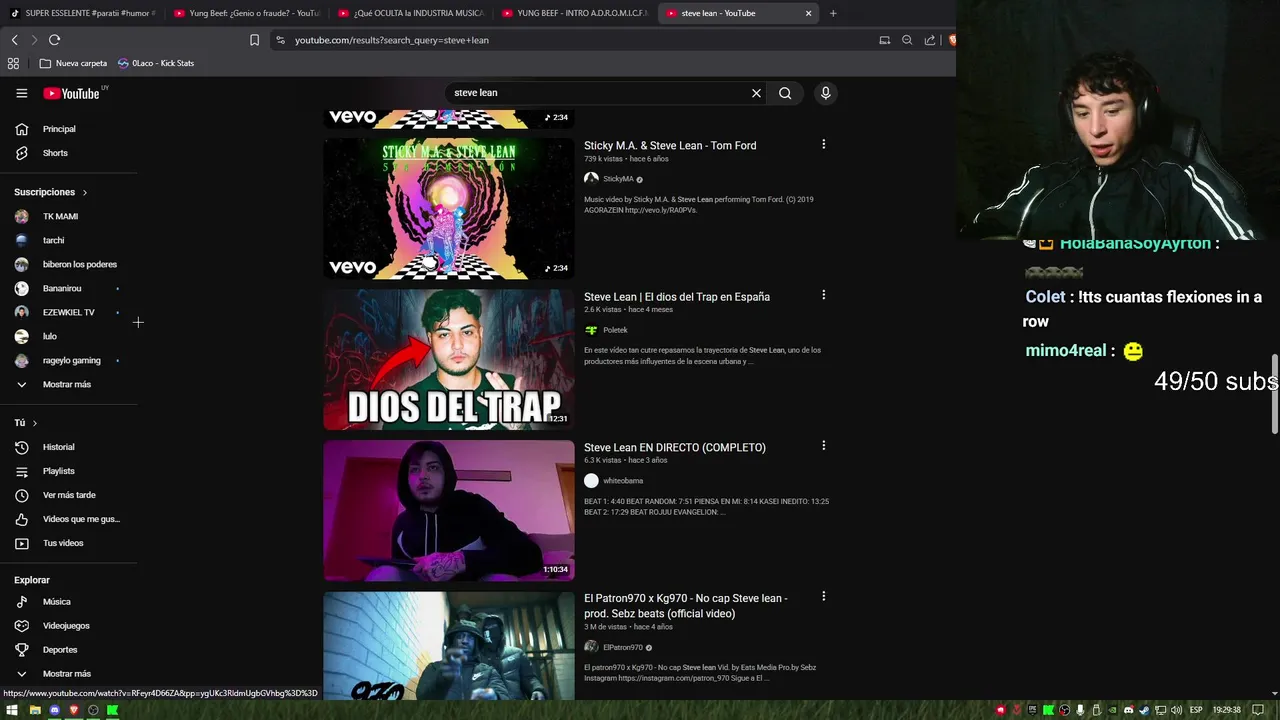
Task: Bookmark this page with the bookmark icon
Action: [x=254, y=40]
